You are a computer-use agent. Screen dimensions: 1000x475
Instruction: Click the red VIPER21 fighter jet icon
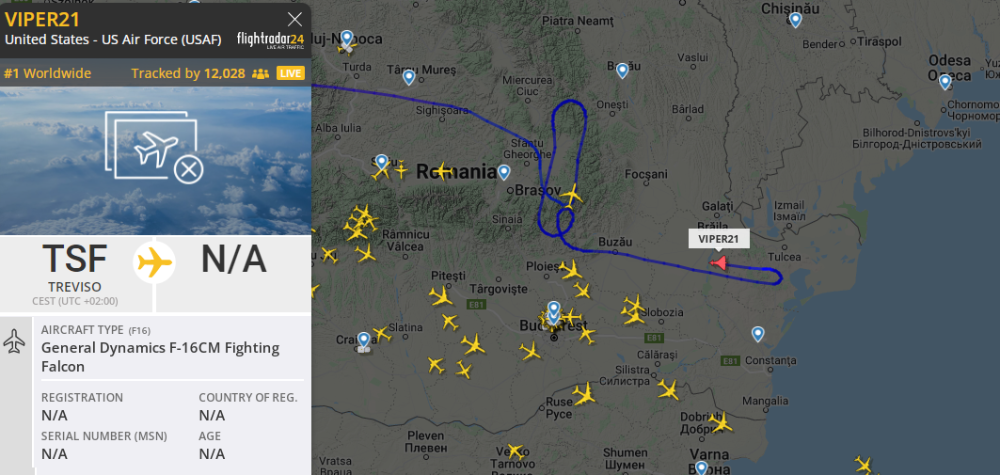(718, 263)
